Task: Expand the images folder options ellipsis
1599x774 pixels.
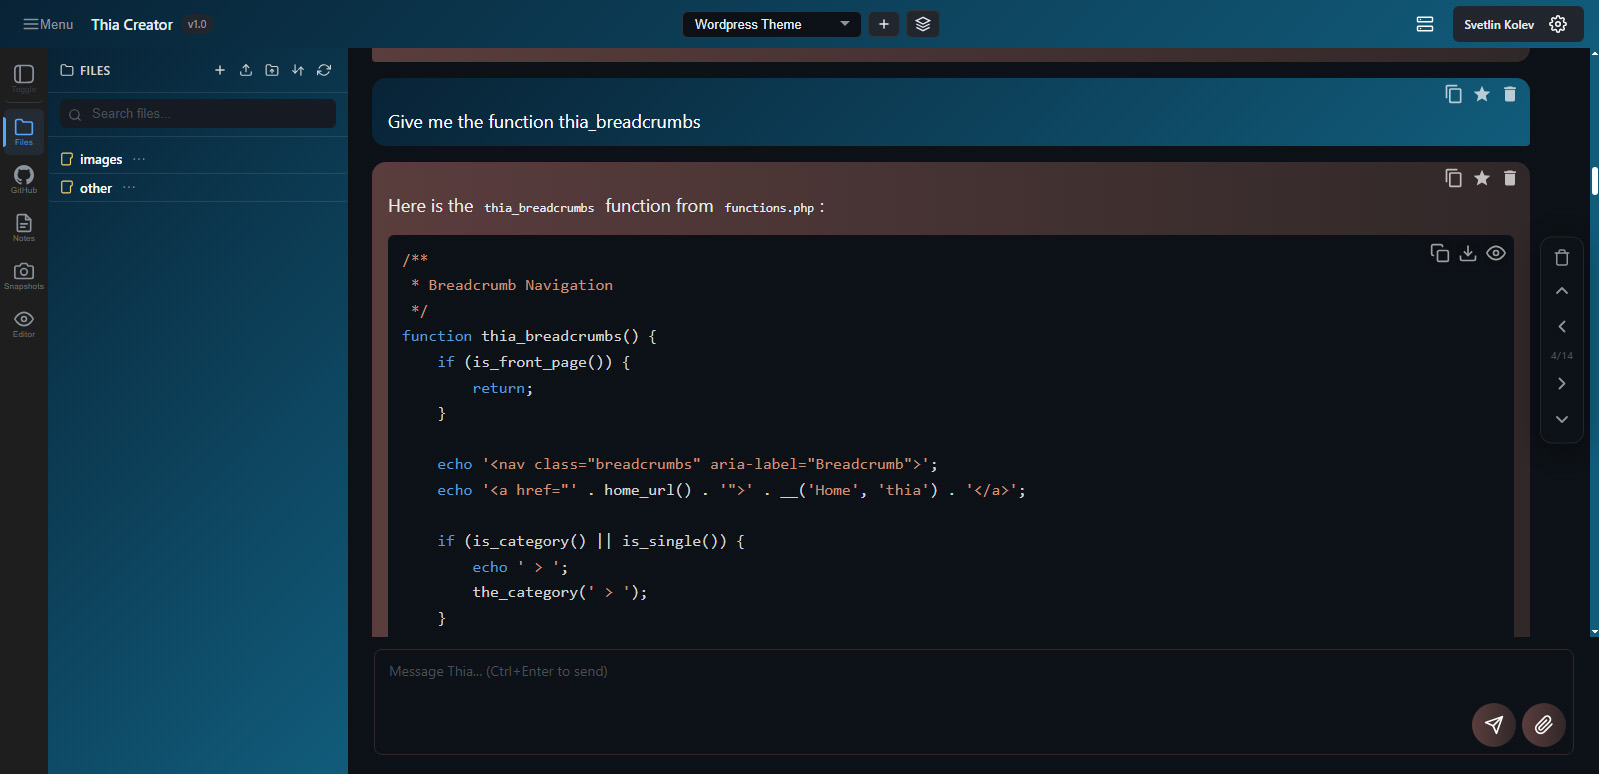Action: tap(139, 159)
